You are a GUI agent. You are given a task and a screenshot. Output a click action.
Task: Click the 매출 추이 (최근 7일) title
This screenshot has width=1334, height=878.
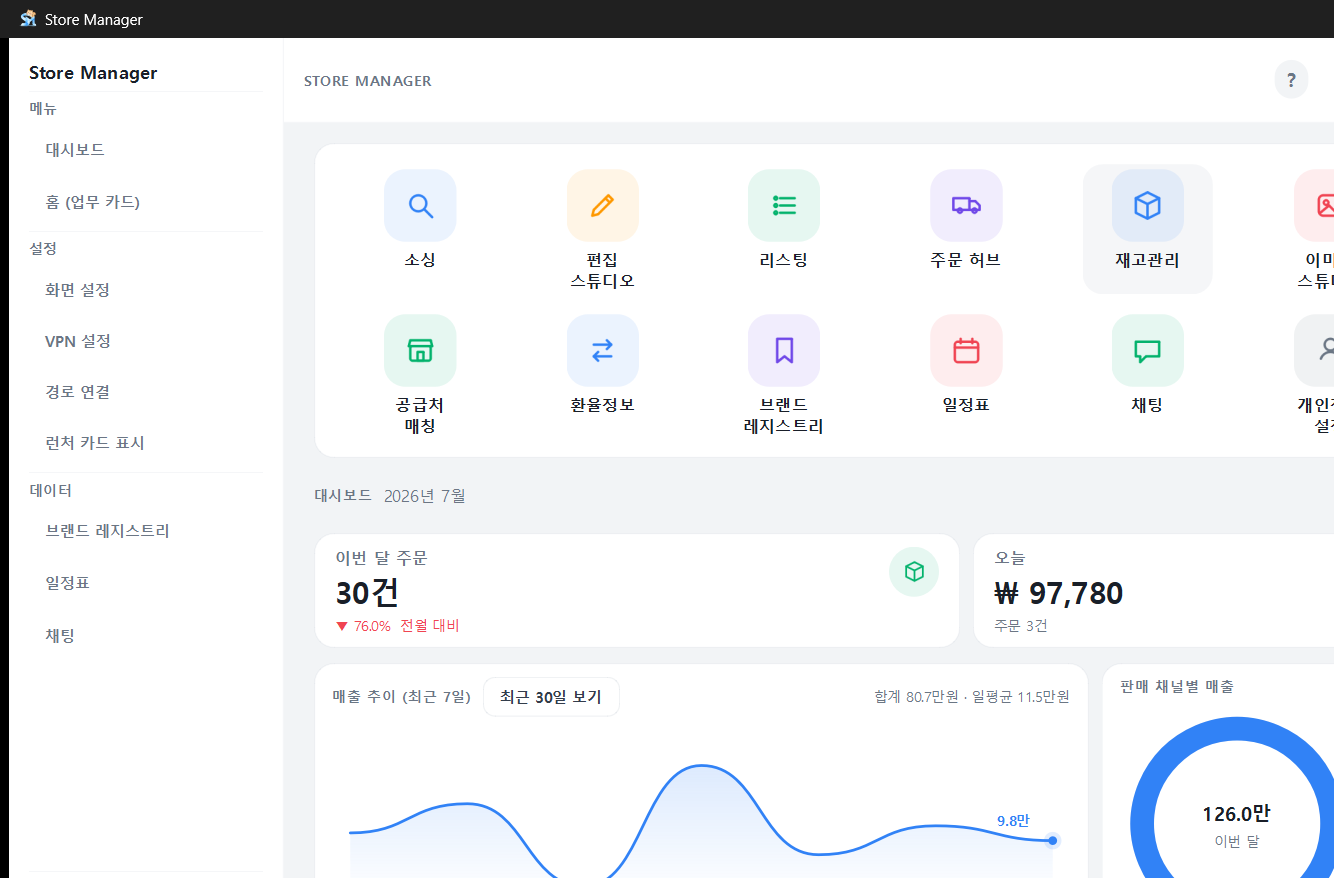pyautogui.click(x=401, y=697)
